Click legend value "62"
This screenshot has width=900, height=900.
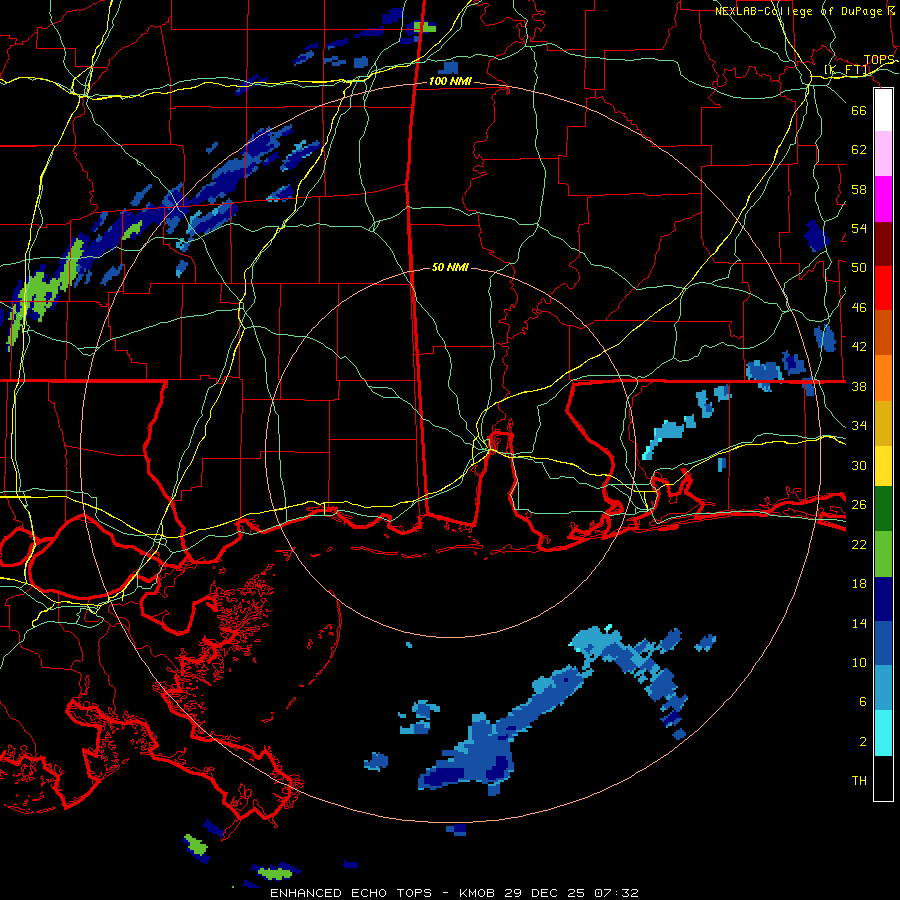tap(859, 150)
